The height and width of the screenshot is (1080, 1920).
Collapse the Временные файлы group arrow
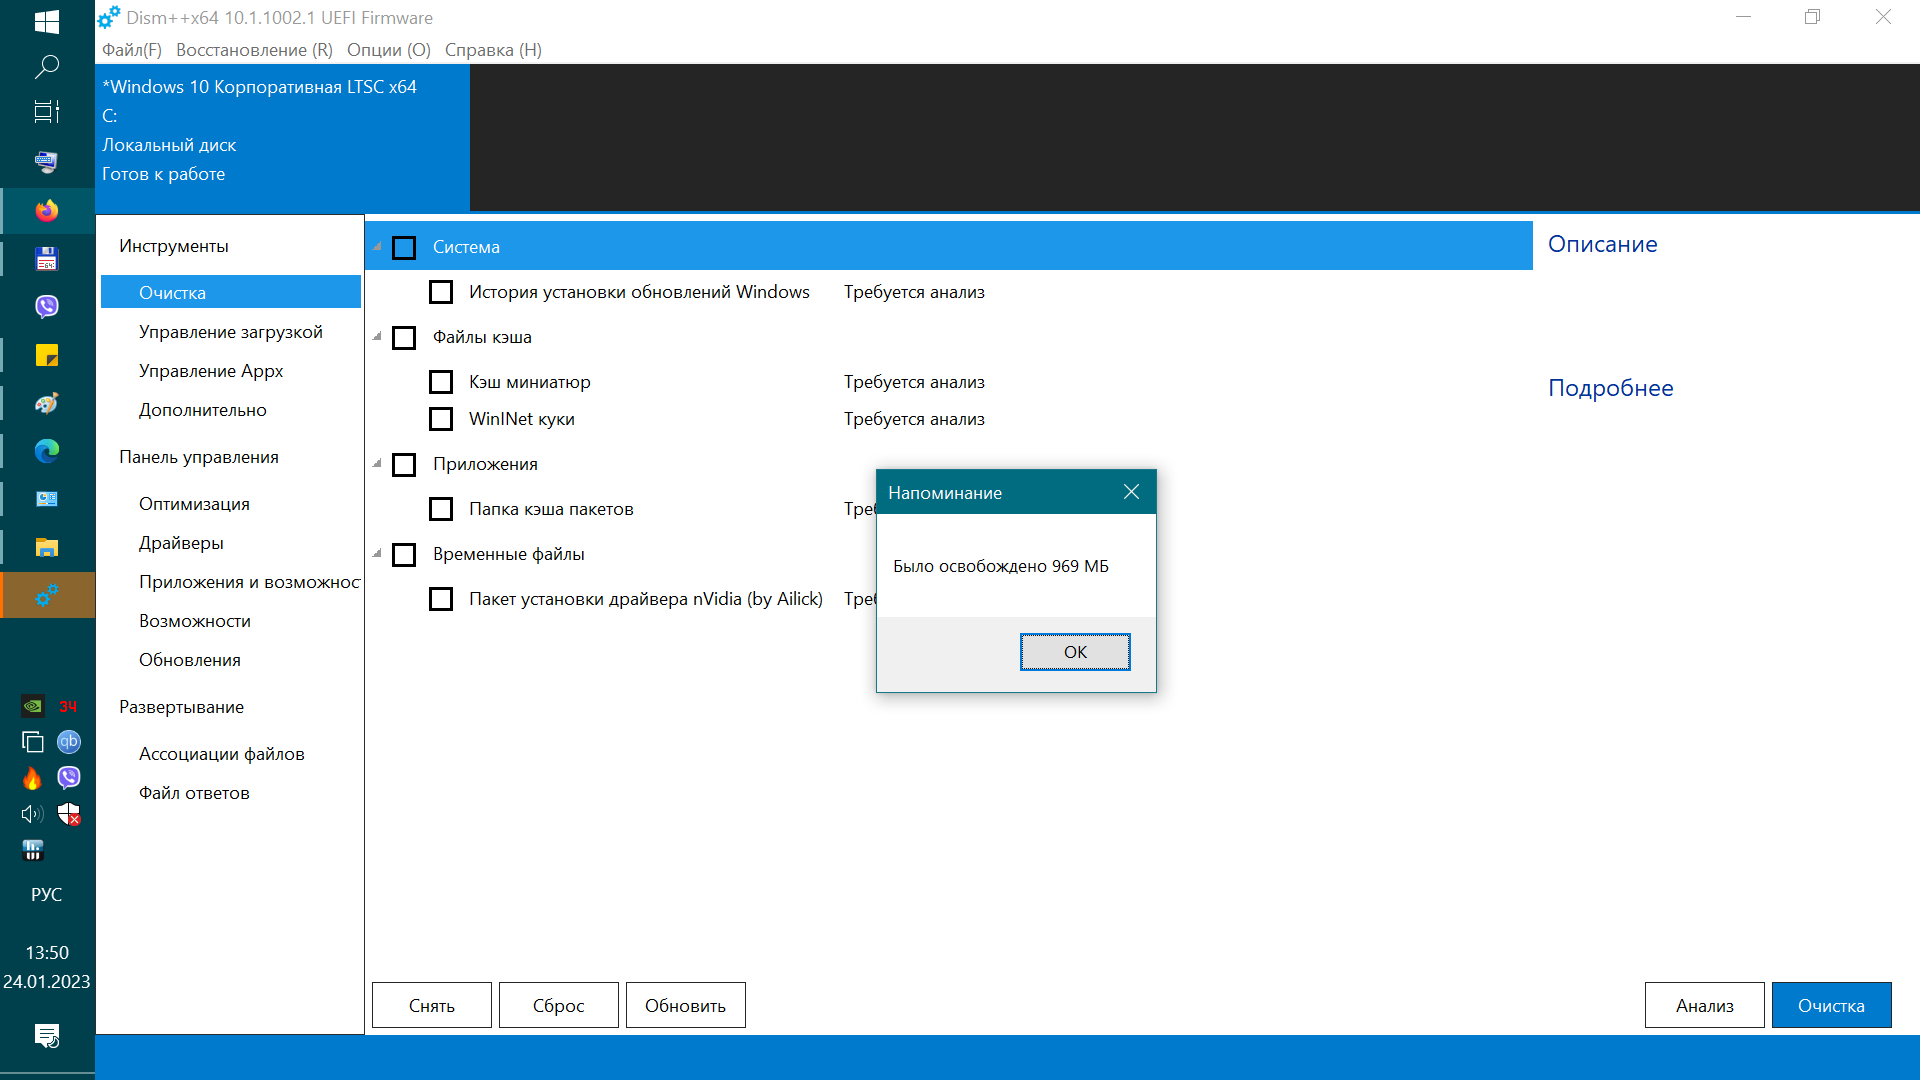click(378, 554)
